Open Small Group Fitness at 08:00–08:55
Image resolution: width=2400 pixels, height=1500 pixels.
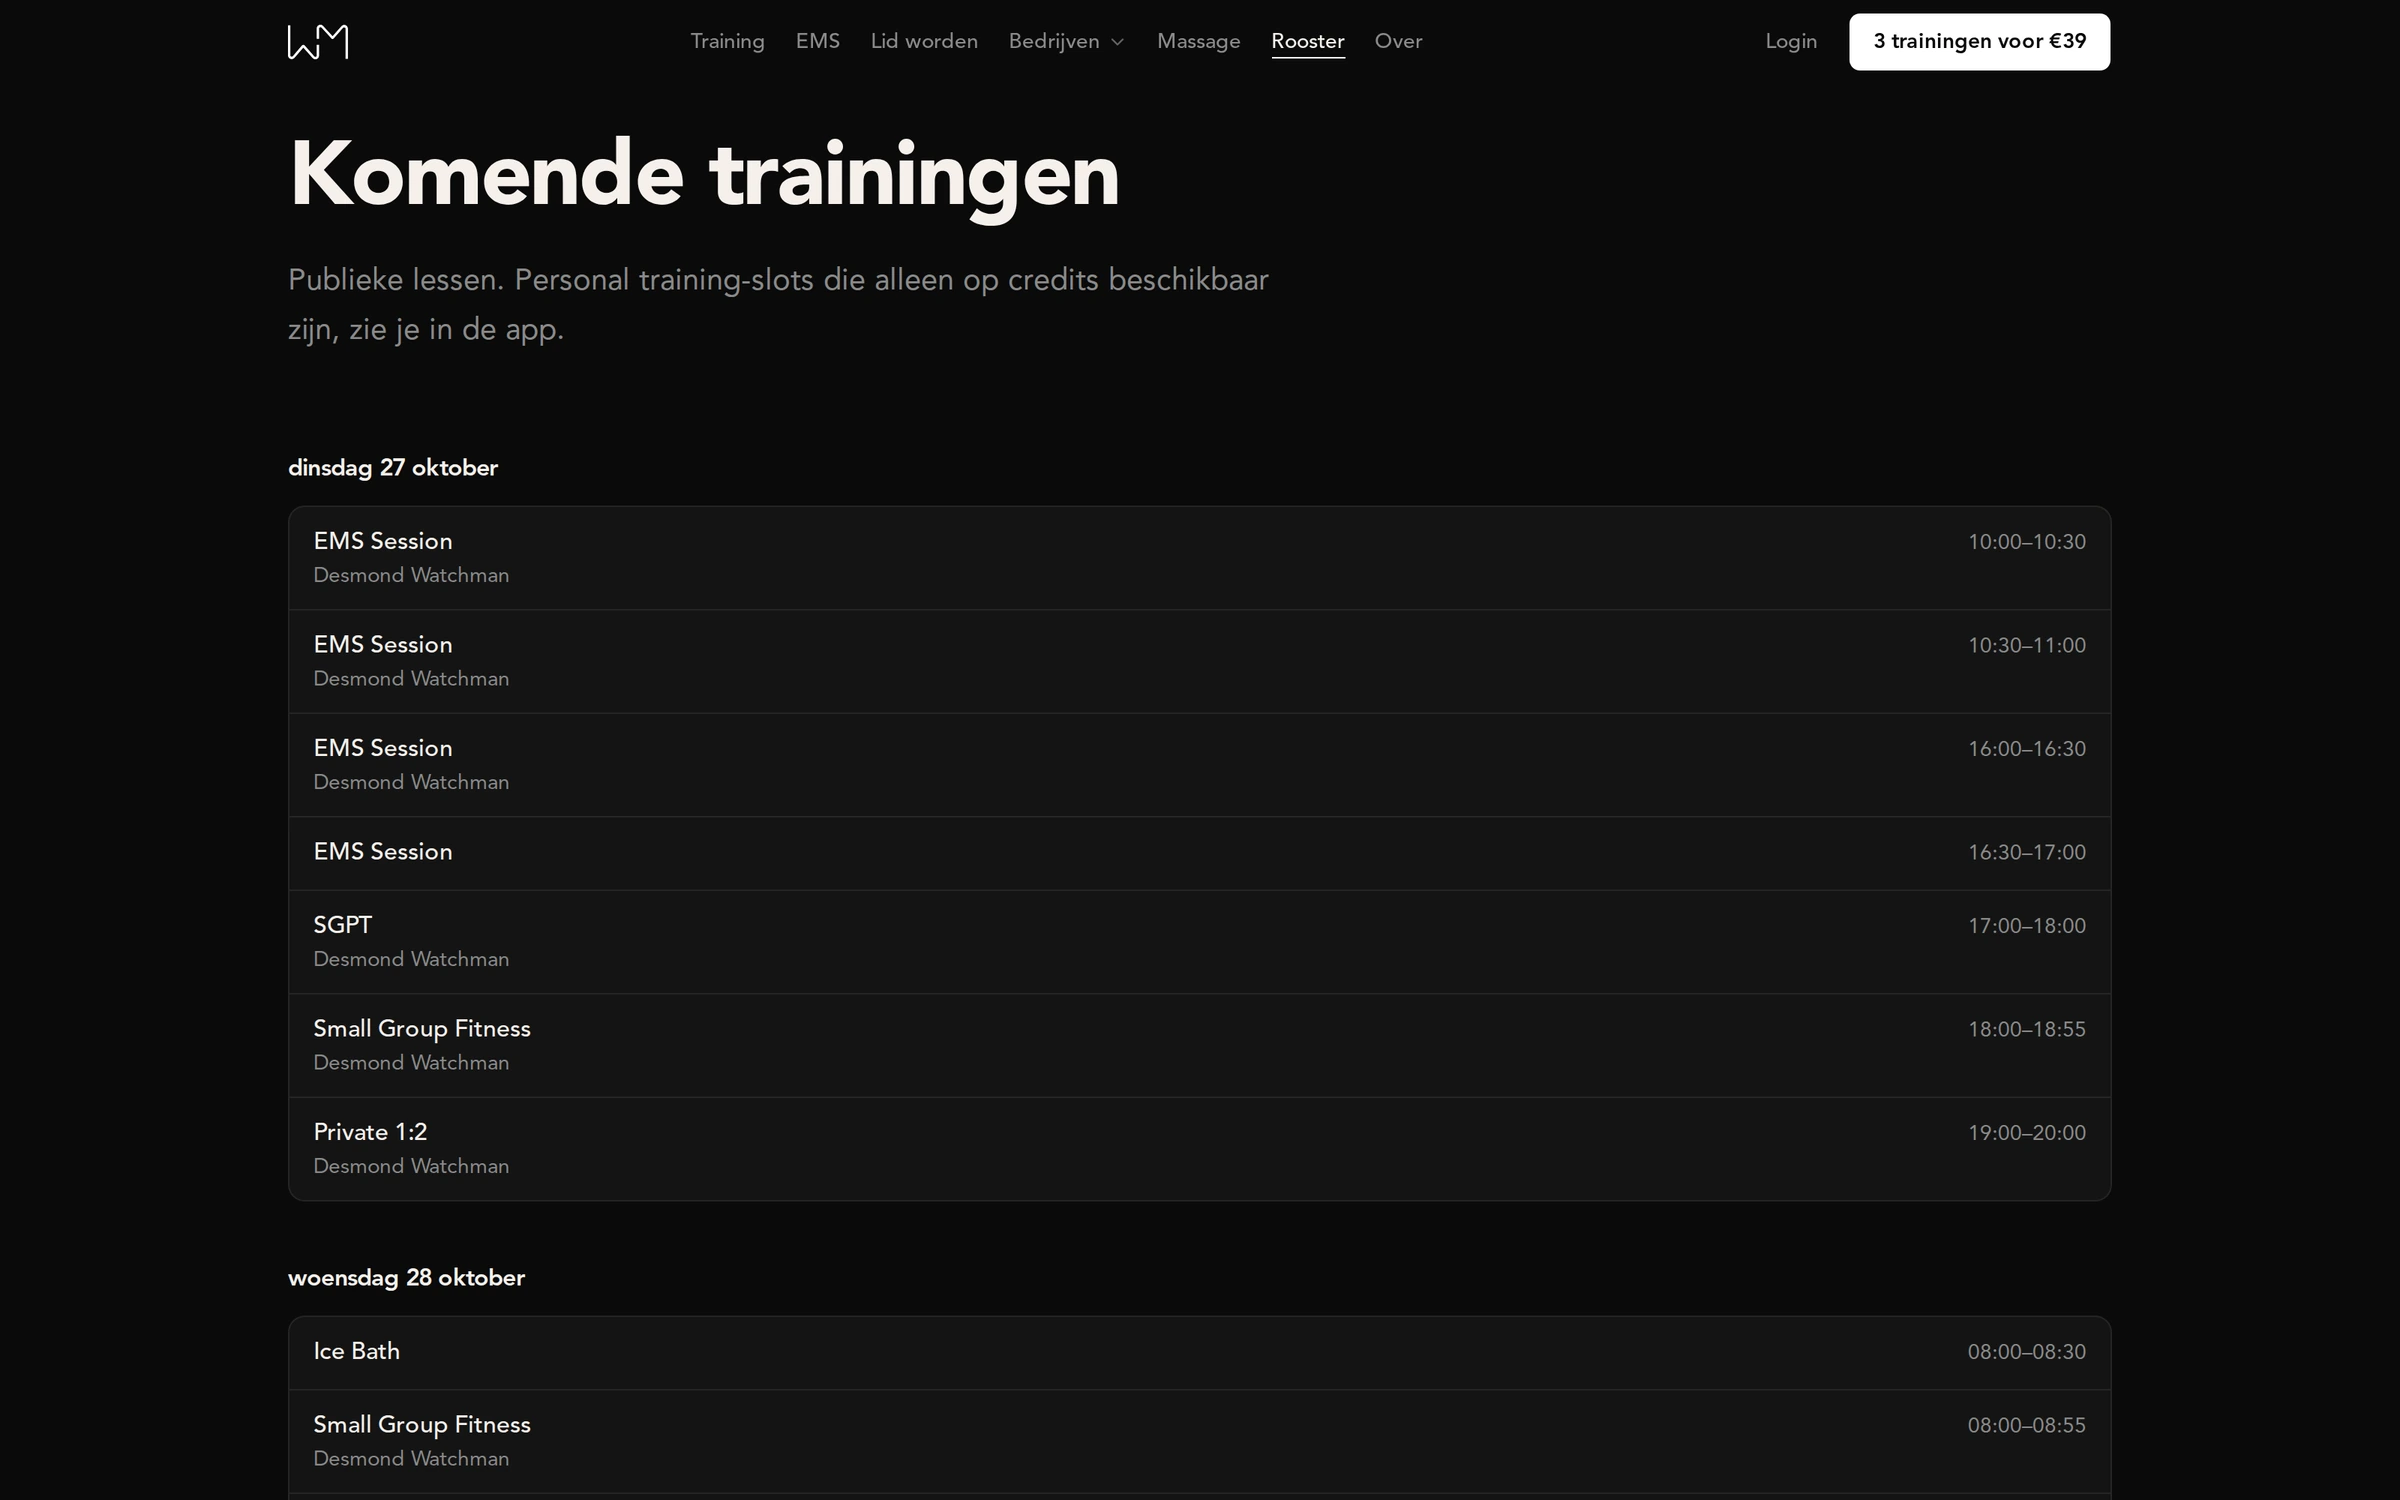tap(1199, 1441)
